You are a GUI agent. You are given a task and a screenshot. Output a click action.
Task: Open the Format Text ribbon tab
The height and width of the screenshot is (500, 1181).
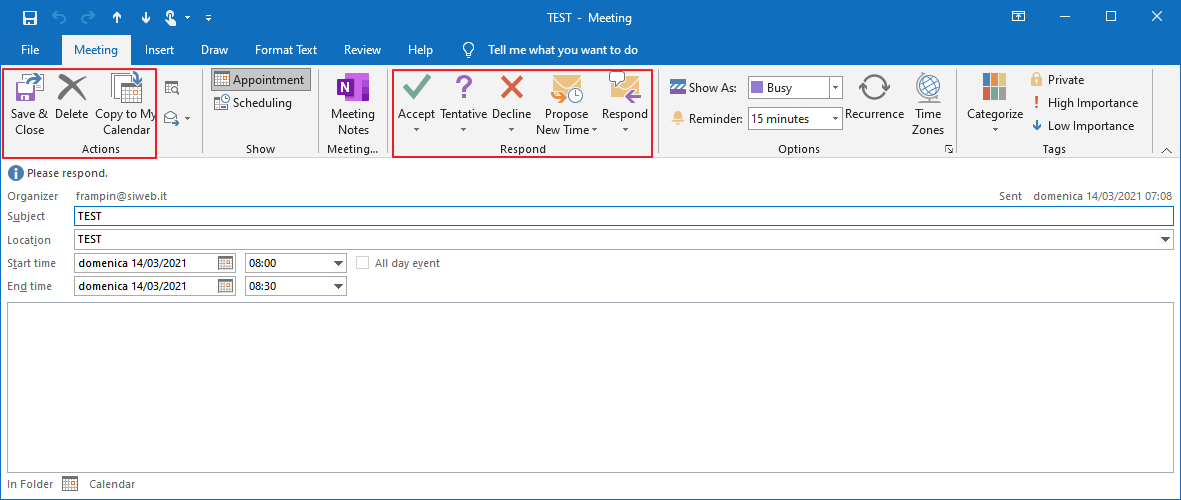(x=286, y=50)
